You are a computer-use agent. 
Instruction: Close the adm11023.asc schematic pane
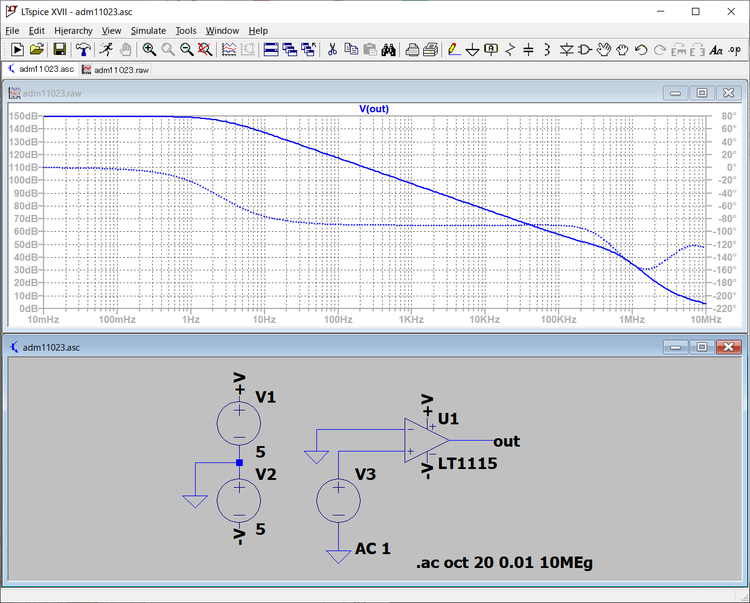[729, 347]
